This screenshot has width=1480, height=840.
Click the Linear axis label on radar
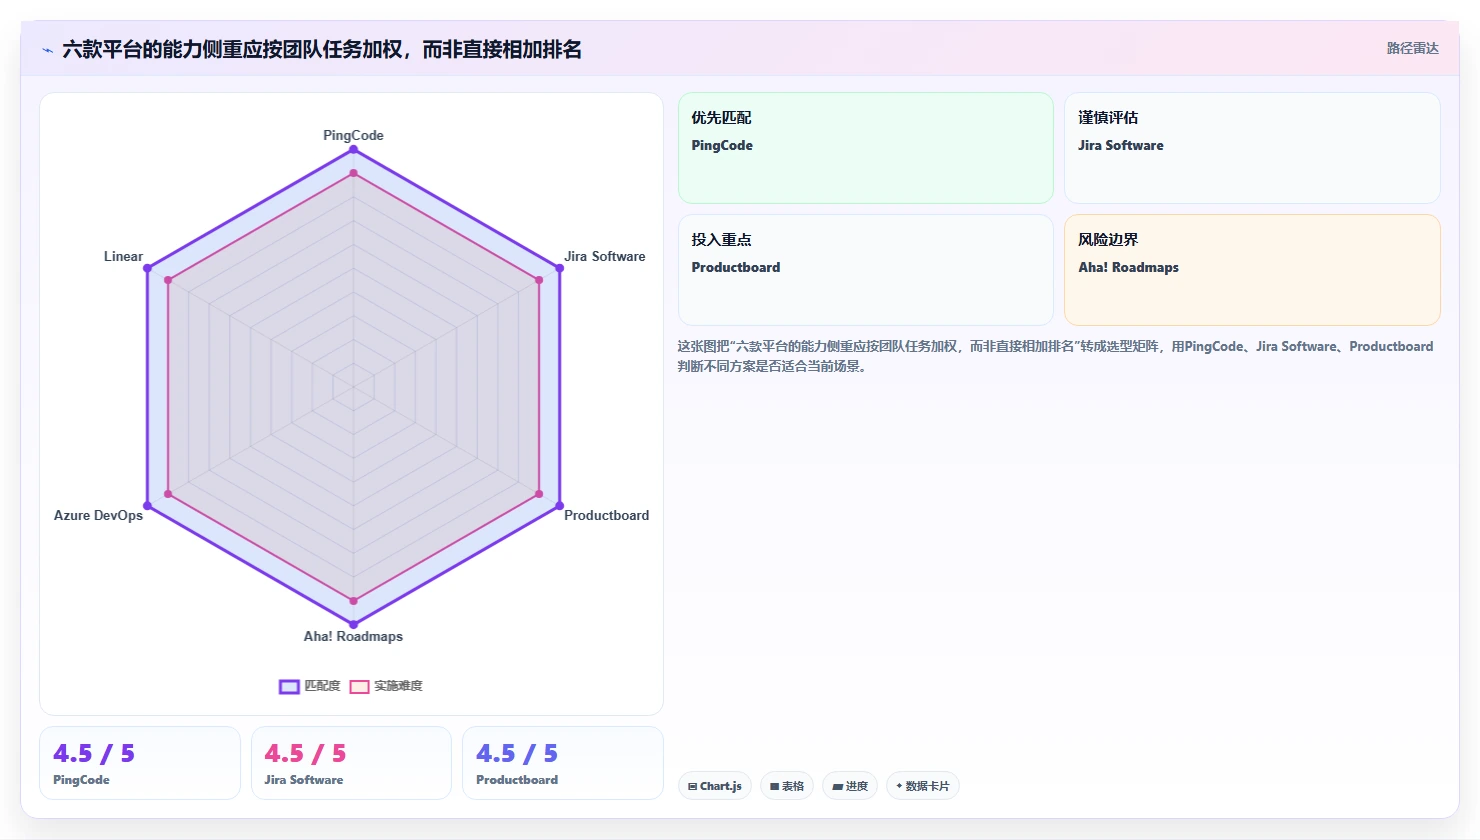tap(123, 256)
